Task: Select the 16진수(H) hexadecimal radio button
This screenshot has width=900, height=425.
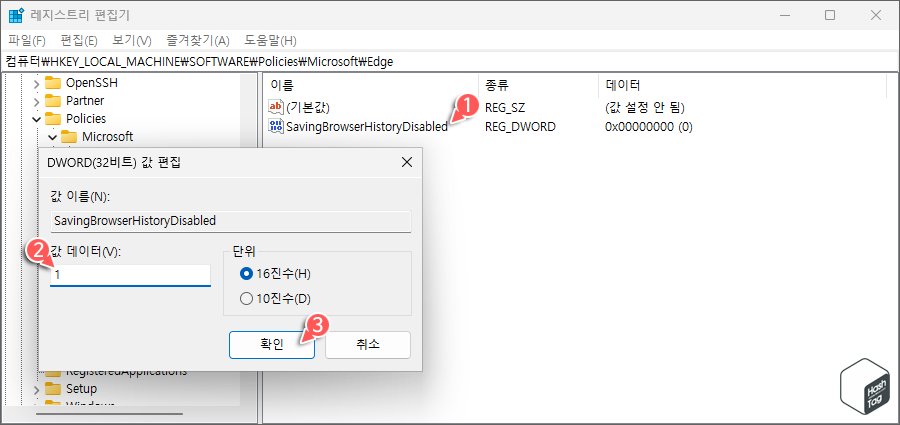Action: point(246,274)
